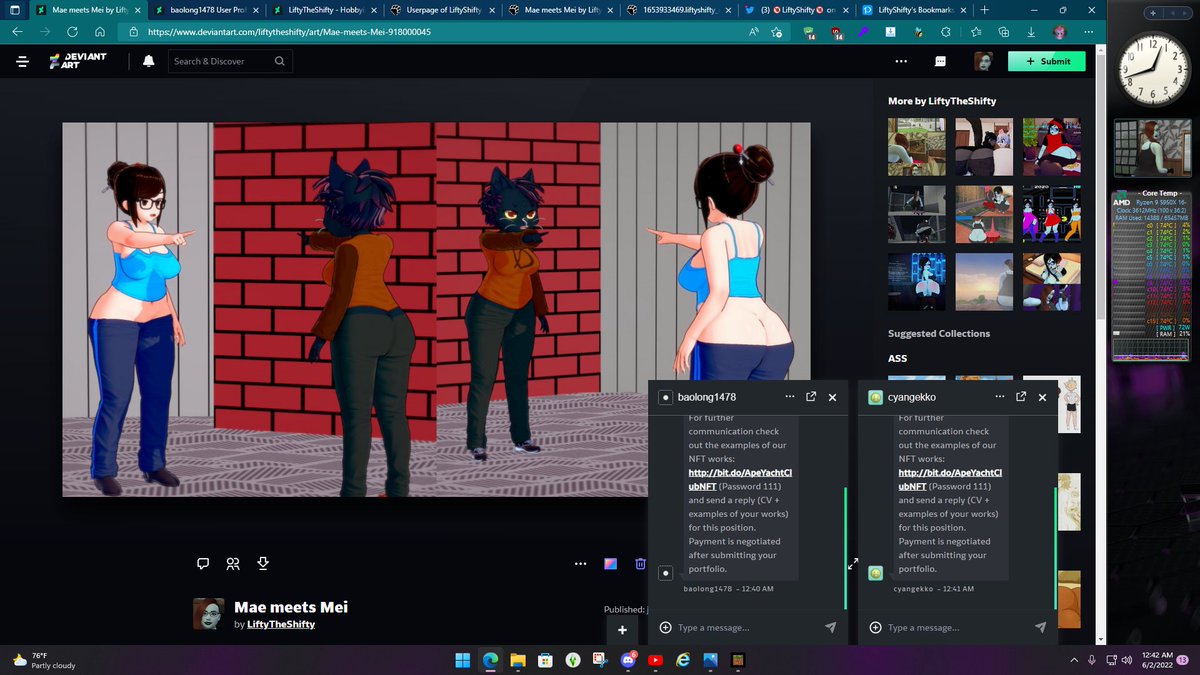Open the first thumbnail under More by LiftyTheShifty
Screen dimensions: 1200x675
[916, 146]
